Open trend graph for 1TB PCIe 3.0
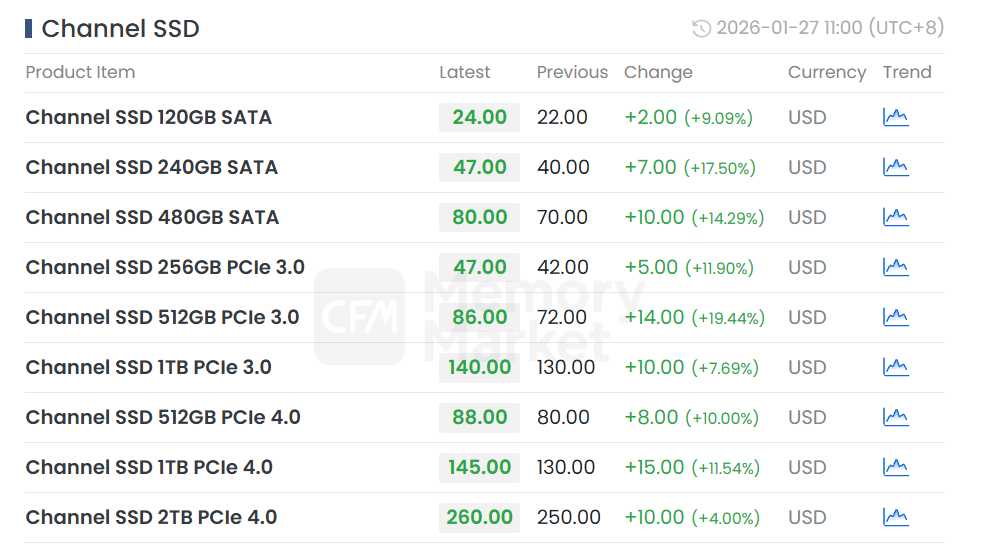Image resolution: width=992 pixels, height=559 pixels. point(895,367)
